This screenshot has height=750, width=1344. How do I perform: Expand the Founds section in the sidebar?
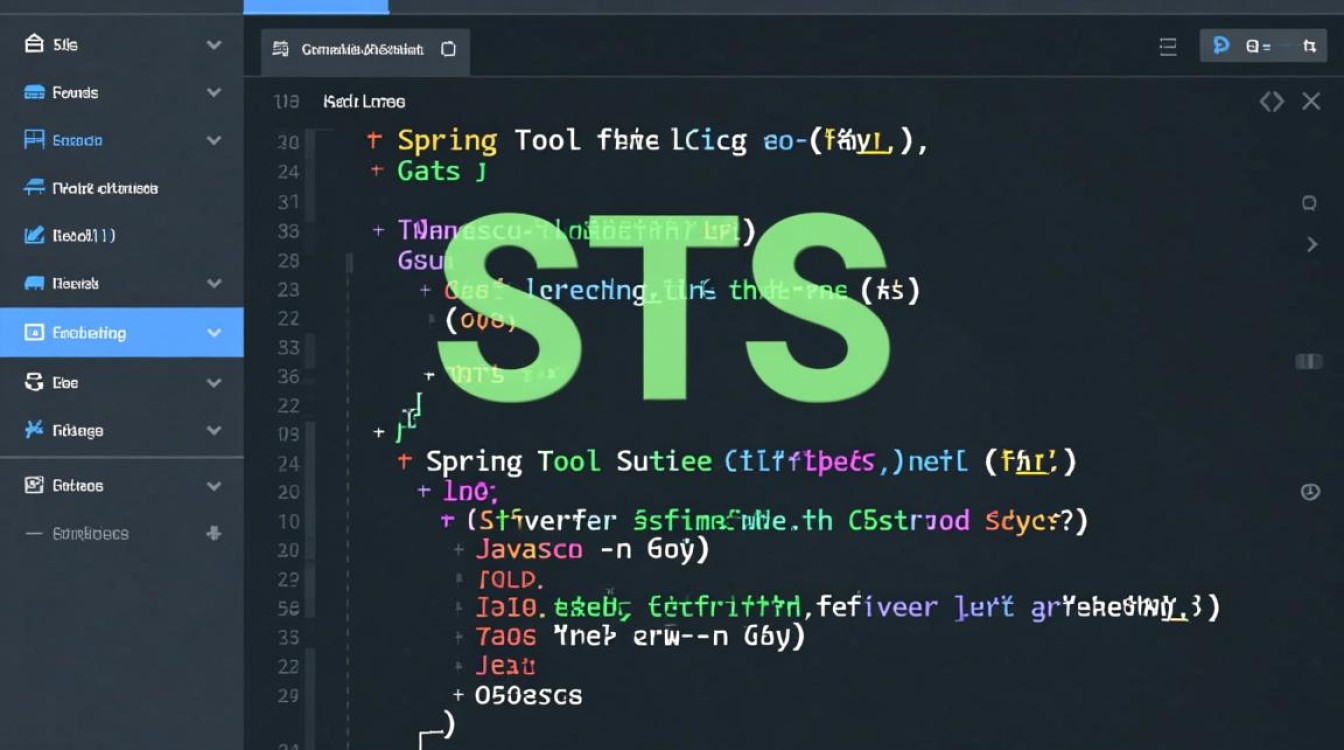coord(213,92)
